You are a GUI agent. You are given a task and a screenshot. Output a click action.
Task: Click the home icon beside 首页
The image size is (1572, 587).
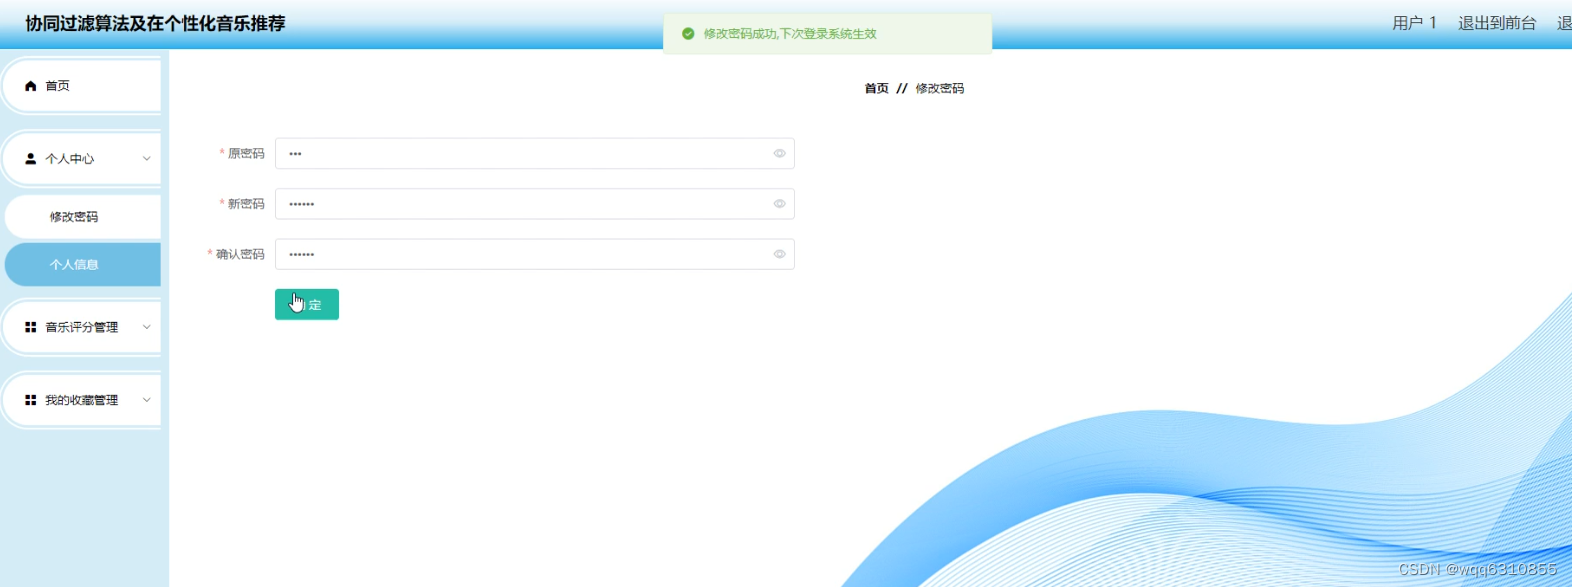31,86
